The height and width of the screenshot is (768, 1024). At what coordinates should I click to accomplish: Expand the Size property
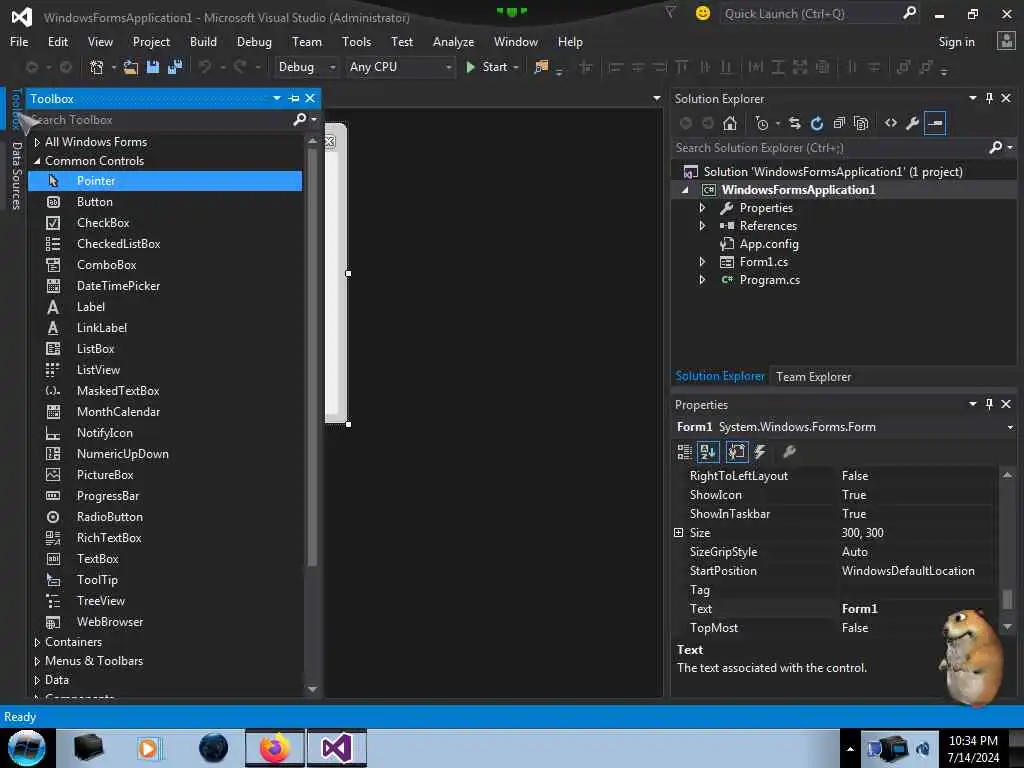point(679,533)
